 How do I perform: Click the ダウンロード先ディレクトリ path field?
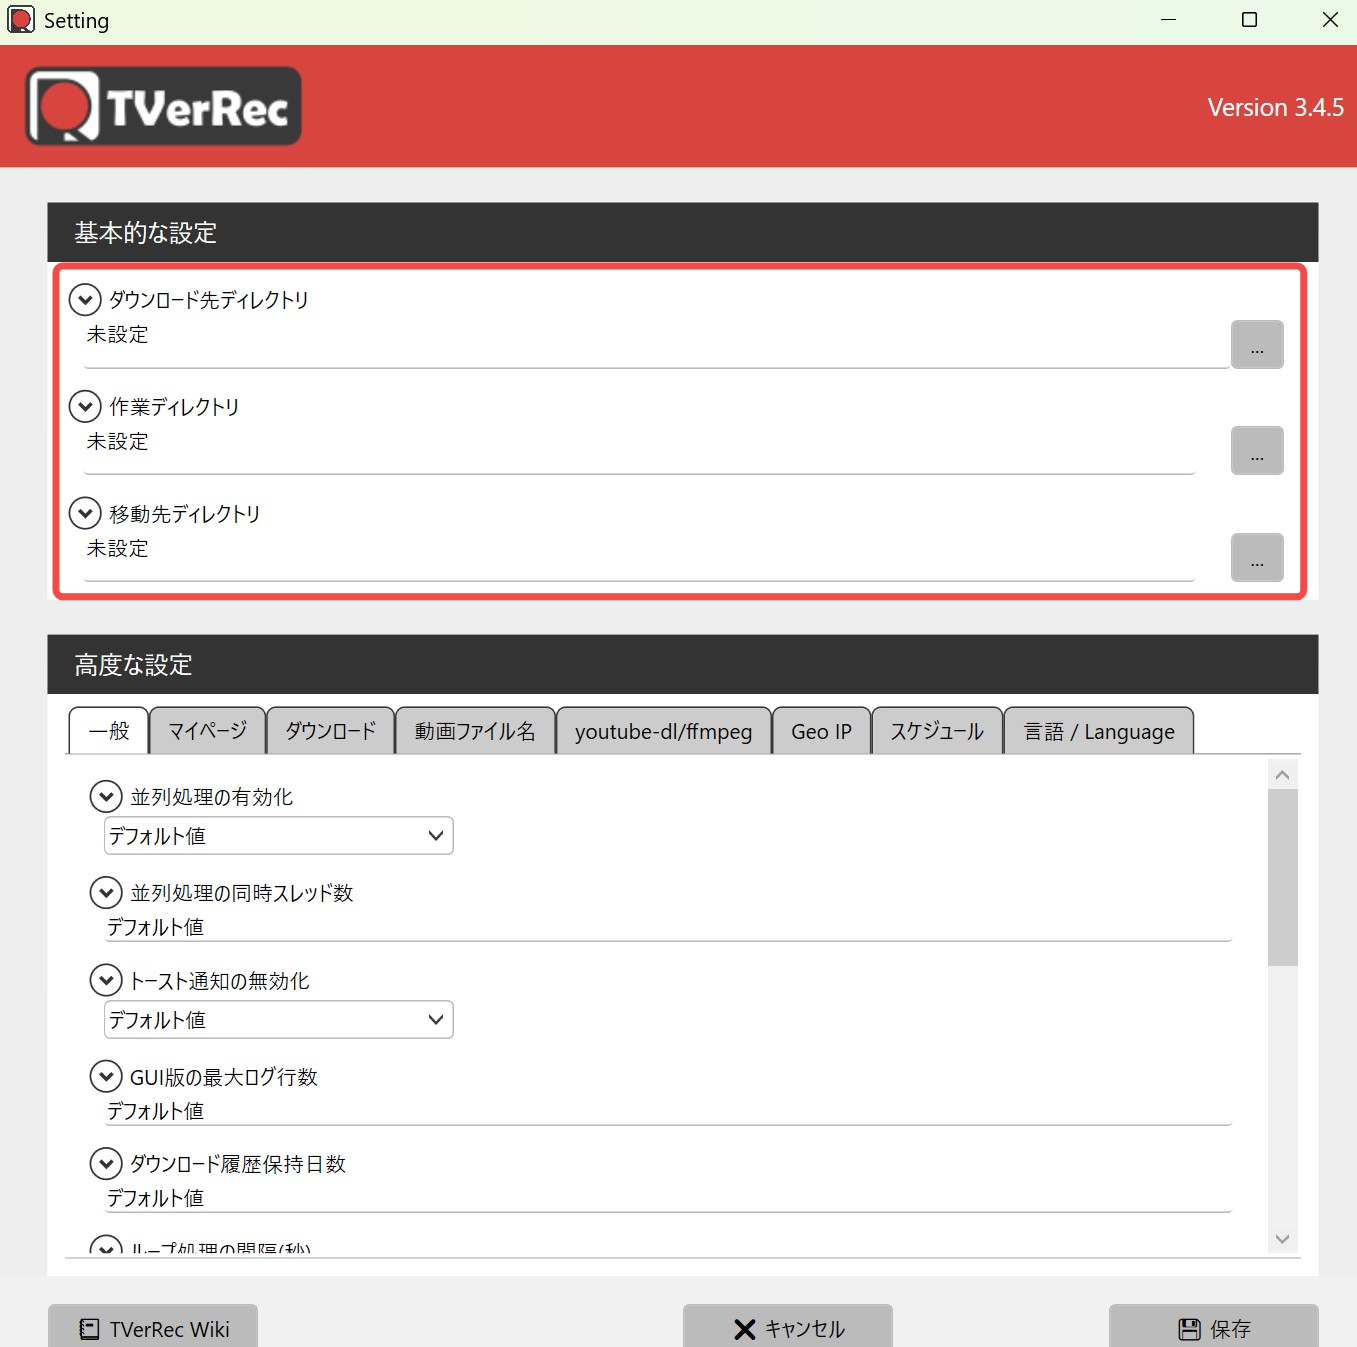point(656,344)
